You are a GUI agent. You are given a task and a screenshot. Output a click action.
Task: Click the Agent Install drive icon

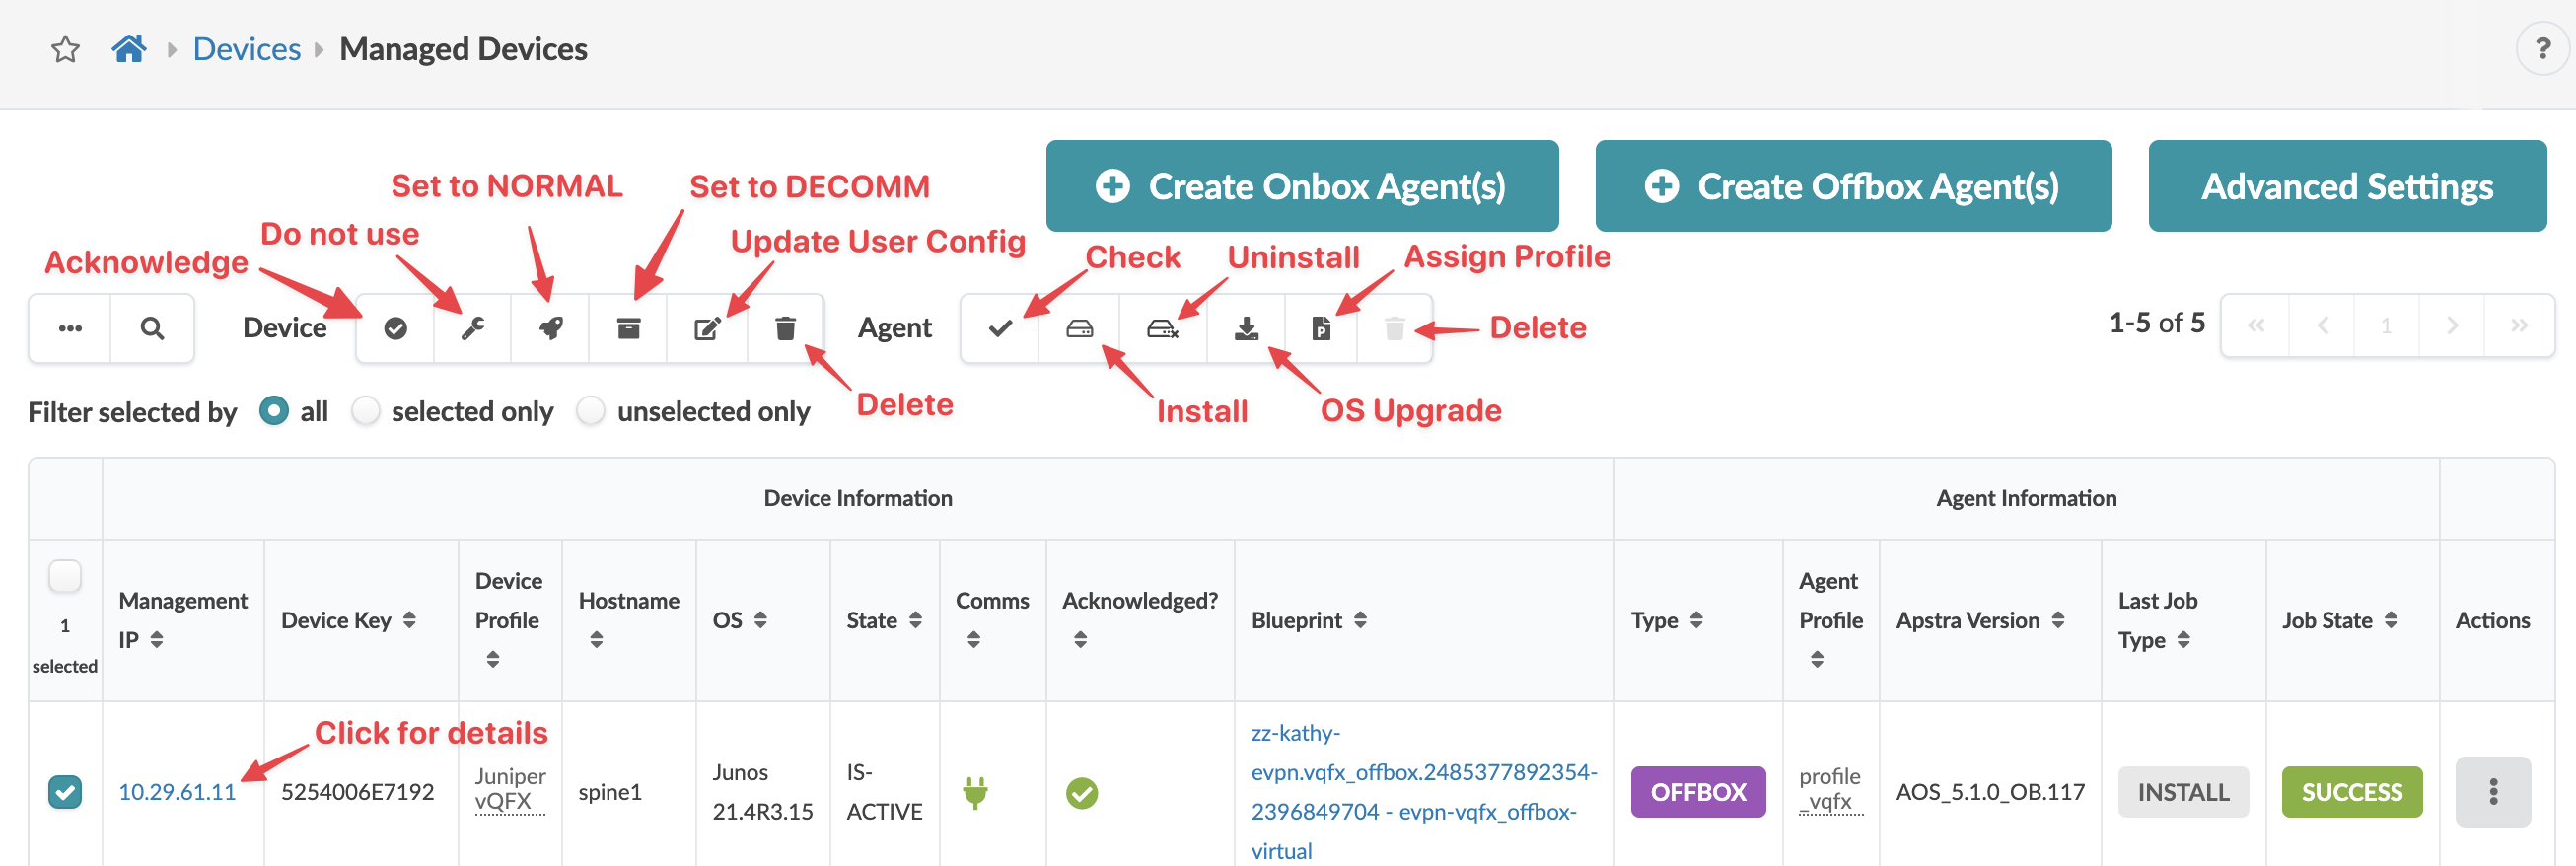(1079, 328)
